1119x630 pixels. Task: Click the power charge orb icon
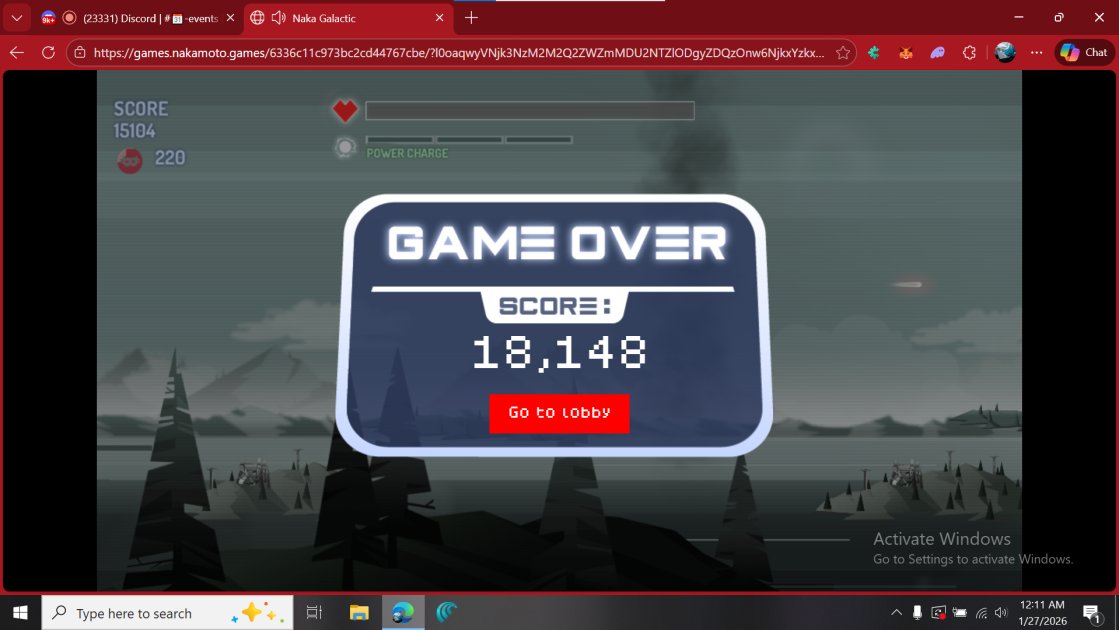click(x=345, y=147)
